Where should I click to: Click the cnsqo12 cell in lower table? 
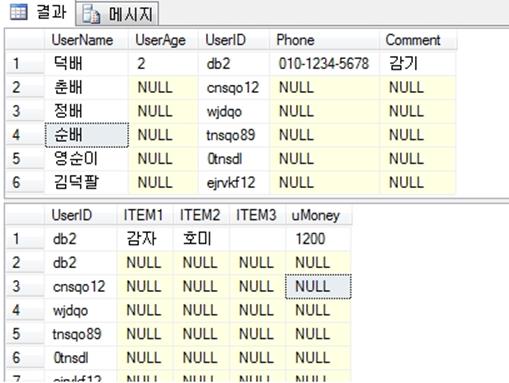click(80, 286)
